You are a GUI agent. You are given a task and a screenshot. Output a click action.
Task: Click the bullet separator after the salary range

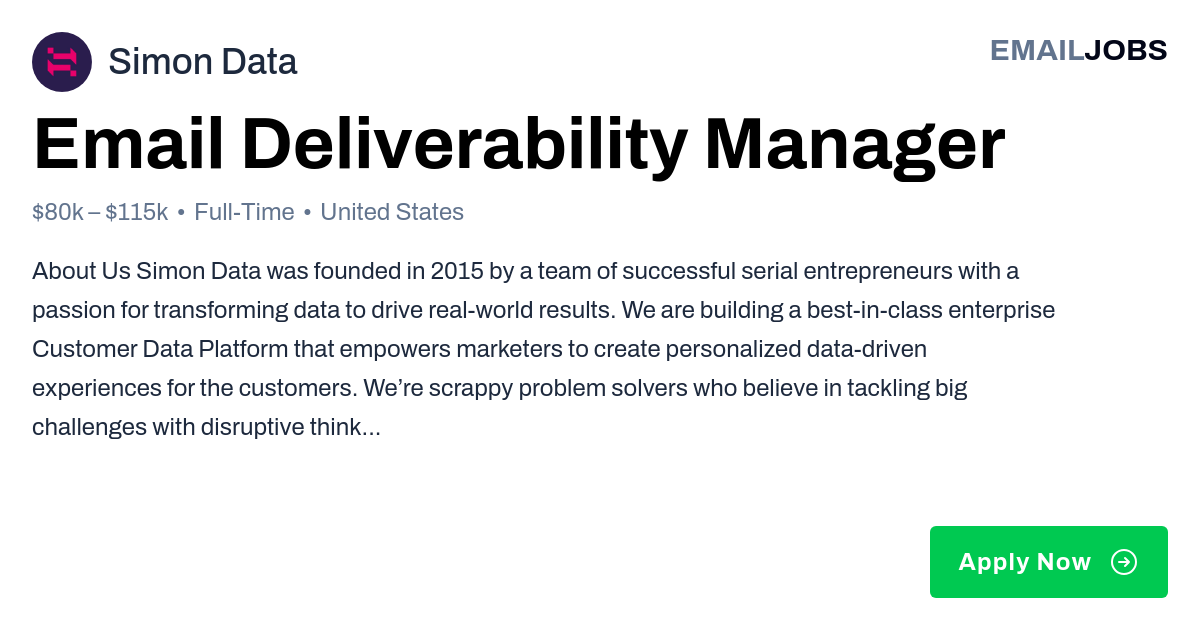(x=181, y=213)
